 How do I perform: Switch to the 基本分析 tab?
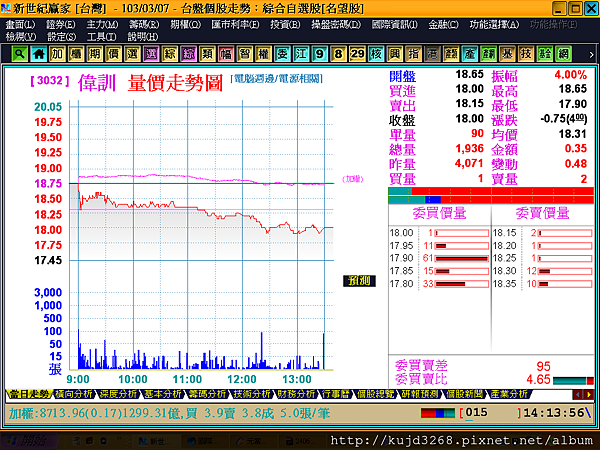tap(163, 394)
